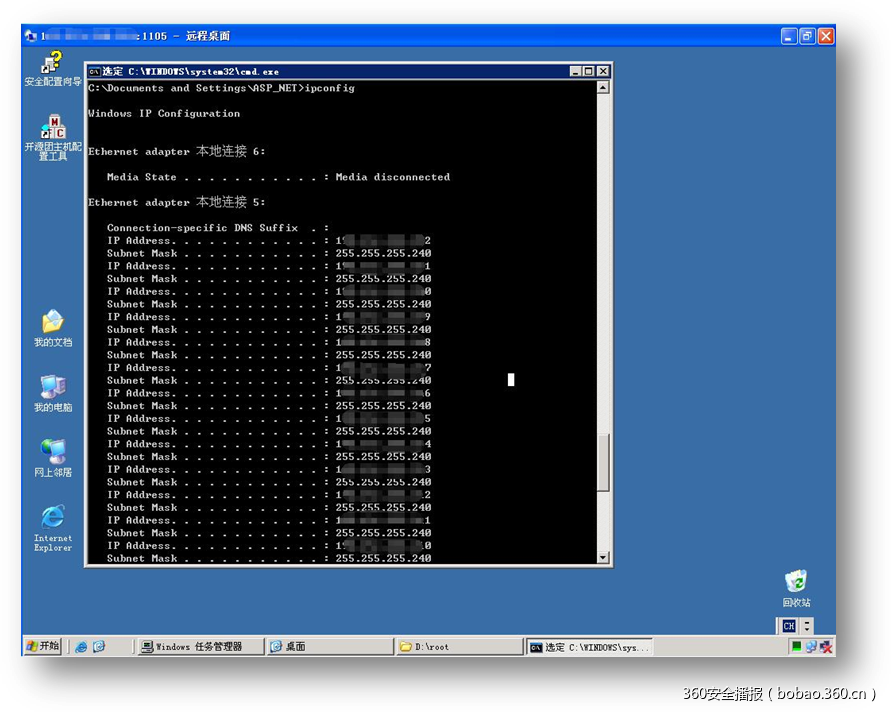Switch to the 桌面 taskbar item
This screenshot has height=712, width=891.
pyautogui.click(x=328, y=647)
